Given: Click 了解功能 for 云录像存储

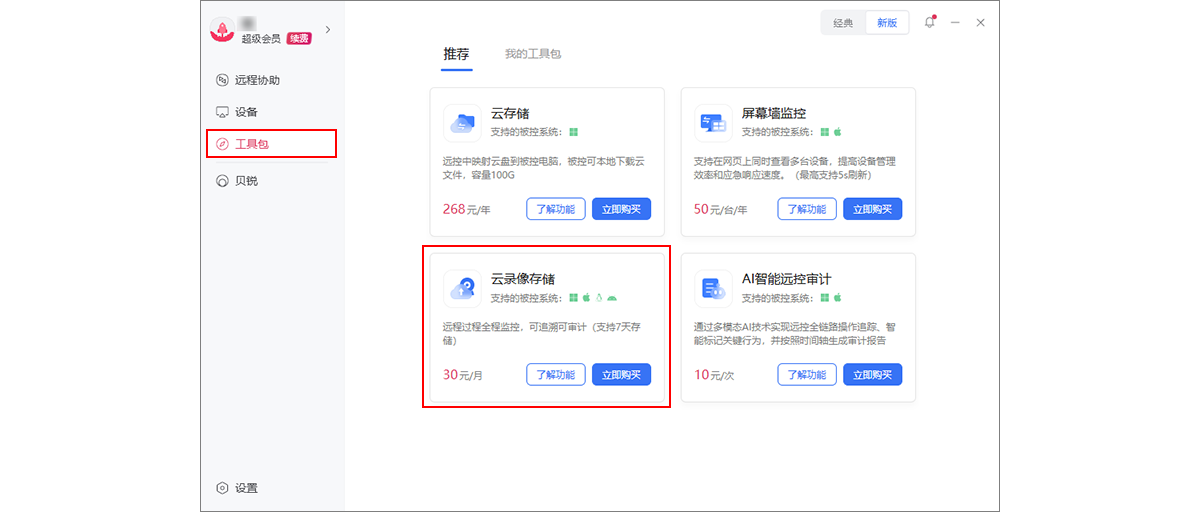Looking at the screenshot, I should tap(556, 375).
